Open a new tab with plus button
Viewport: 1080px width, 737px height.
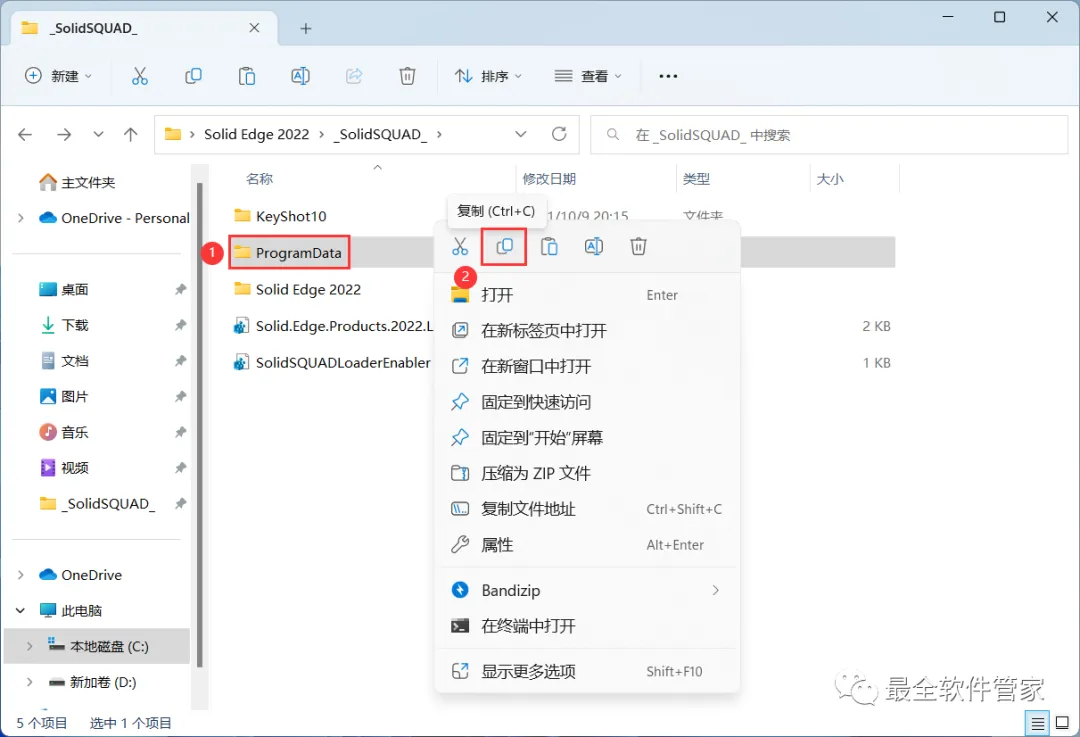306,28
